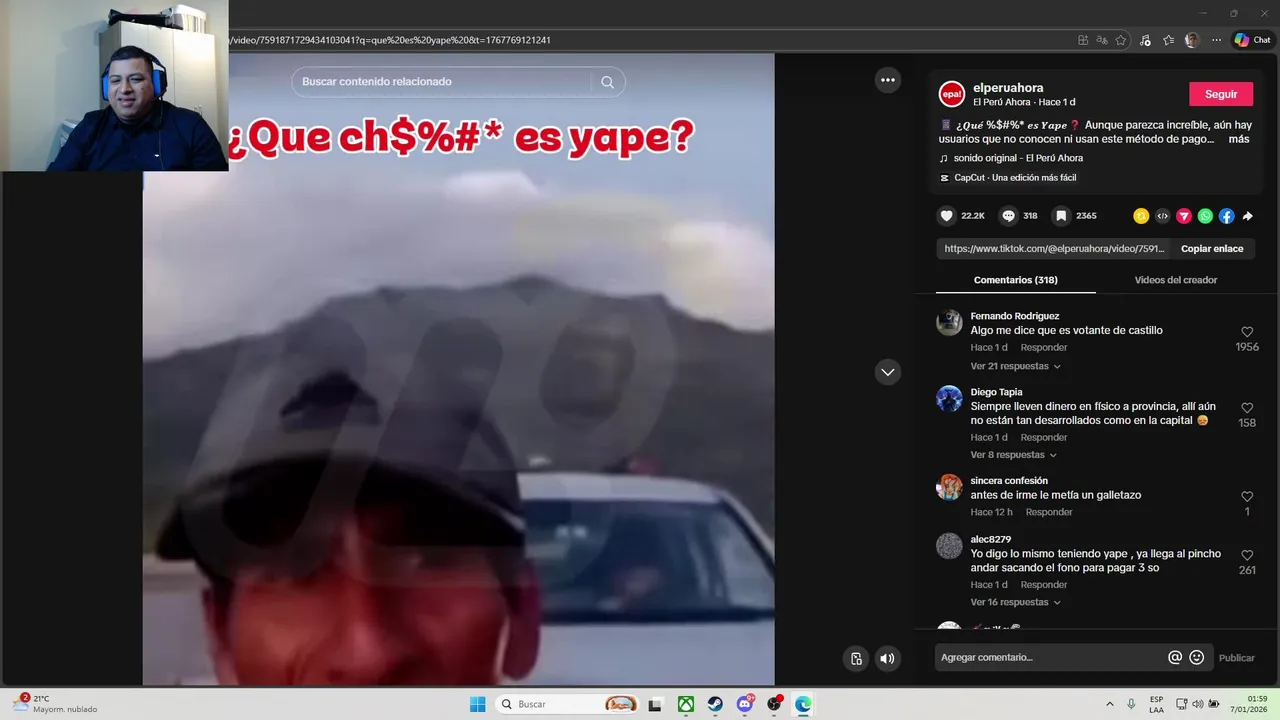Open favorites list icon in toolbar
This screenshot has height=720, width=1280.
tap(1168, 40)
